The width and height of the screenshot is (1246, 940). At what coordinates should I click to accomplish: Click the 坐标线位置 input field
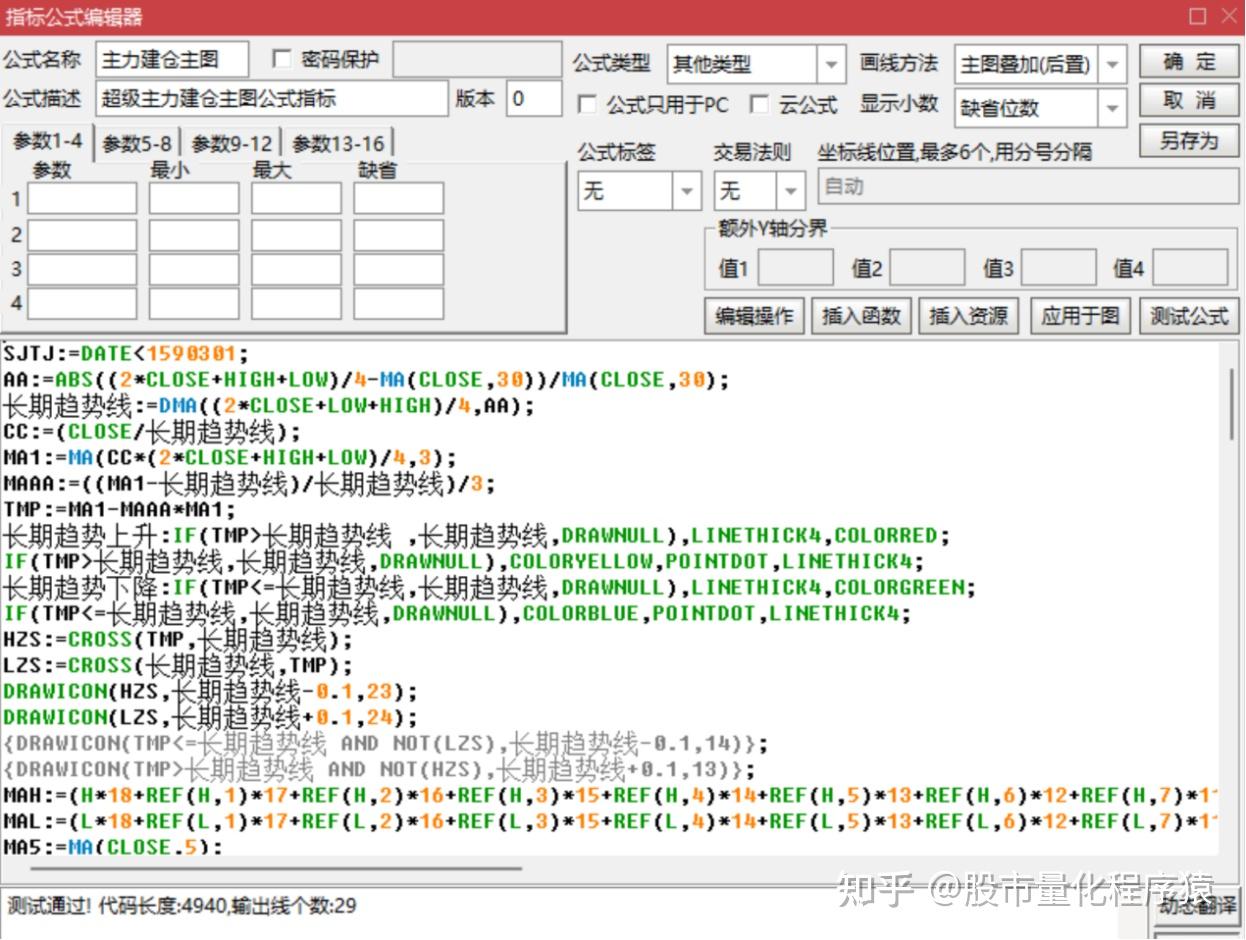tap(1028, 187)
